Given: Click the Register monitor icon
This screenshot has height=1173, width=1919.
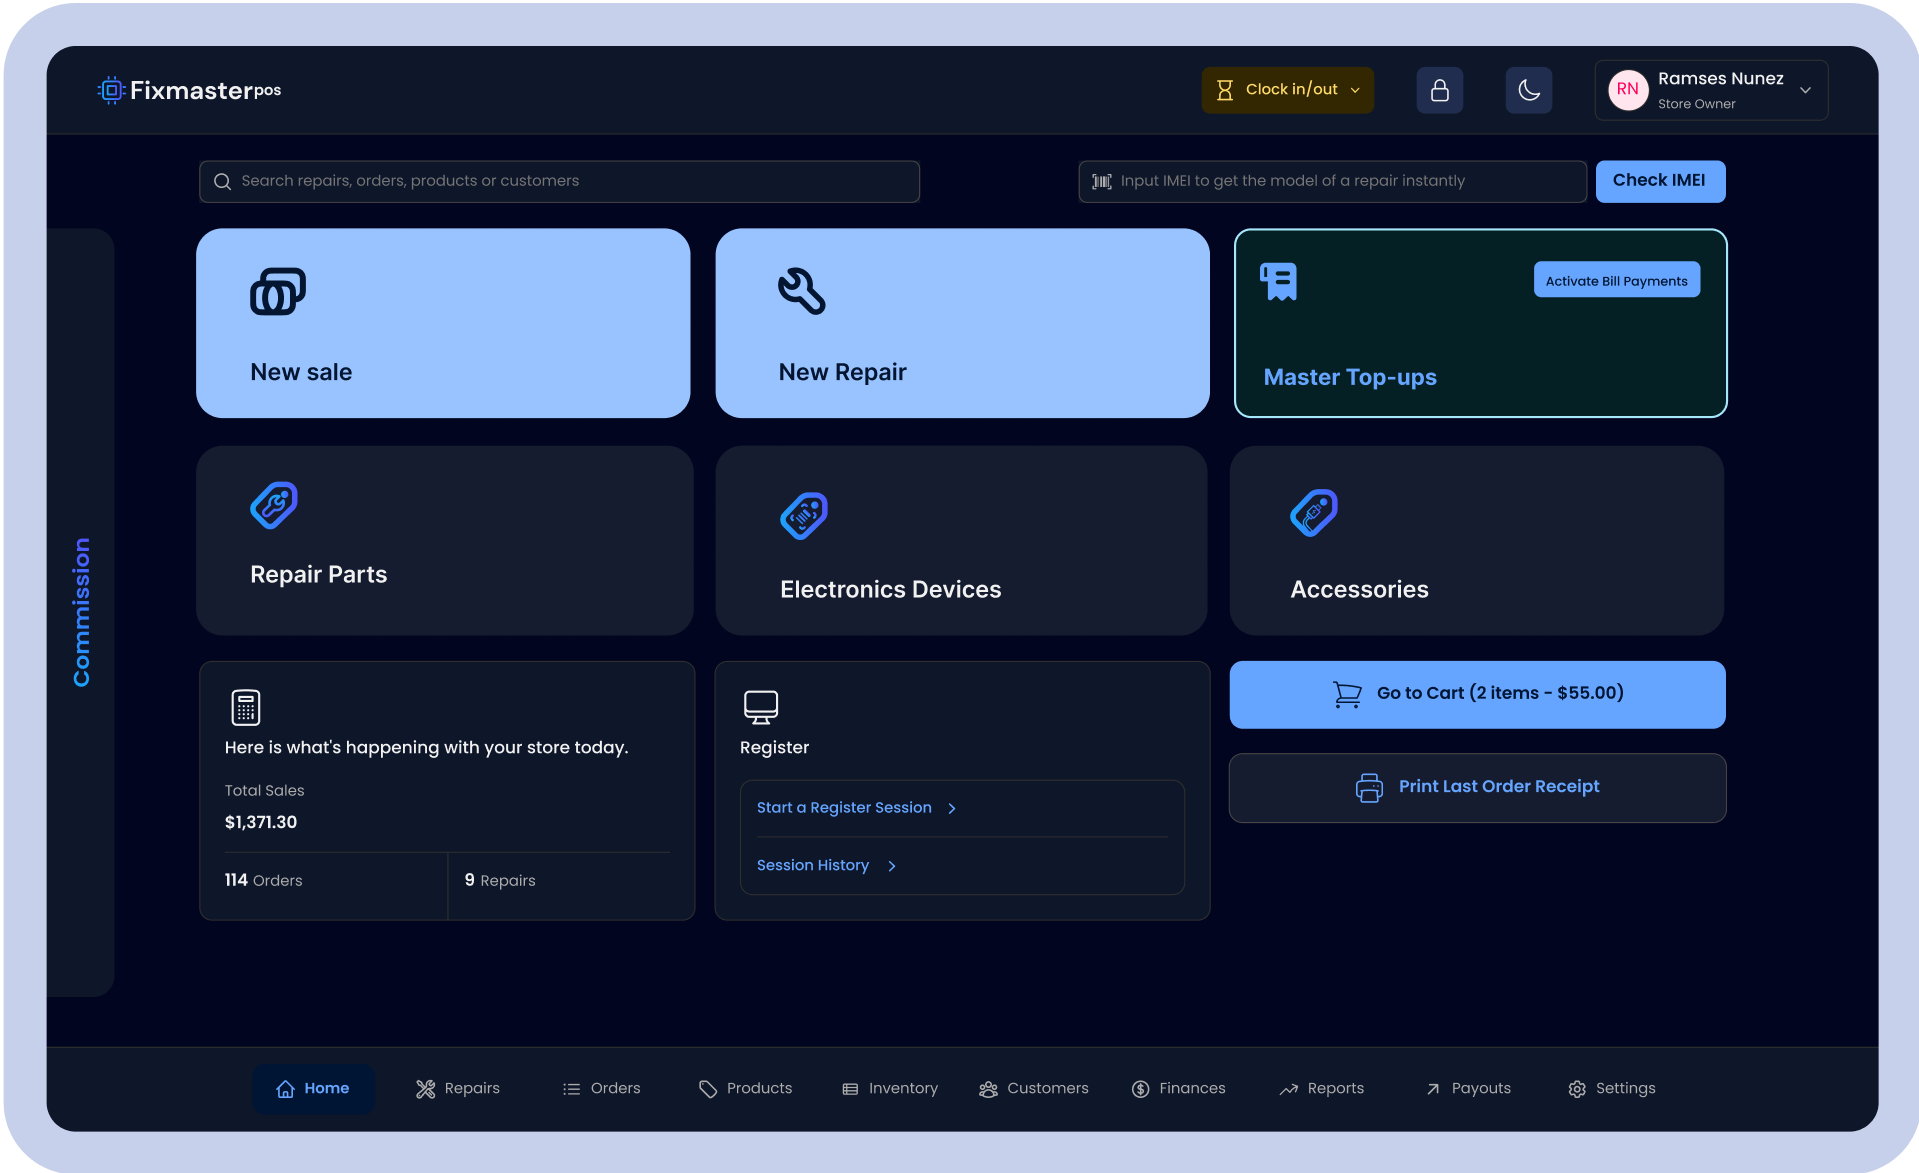Looking at the screenshot, I should [x=761, y=707].
